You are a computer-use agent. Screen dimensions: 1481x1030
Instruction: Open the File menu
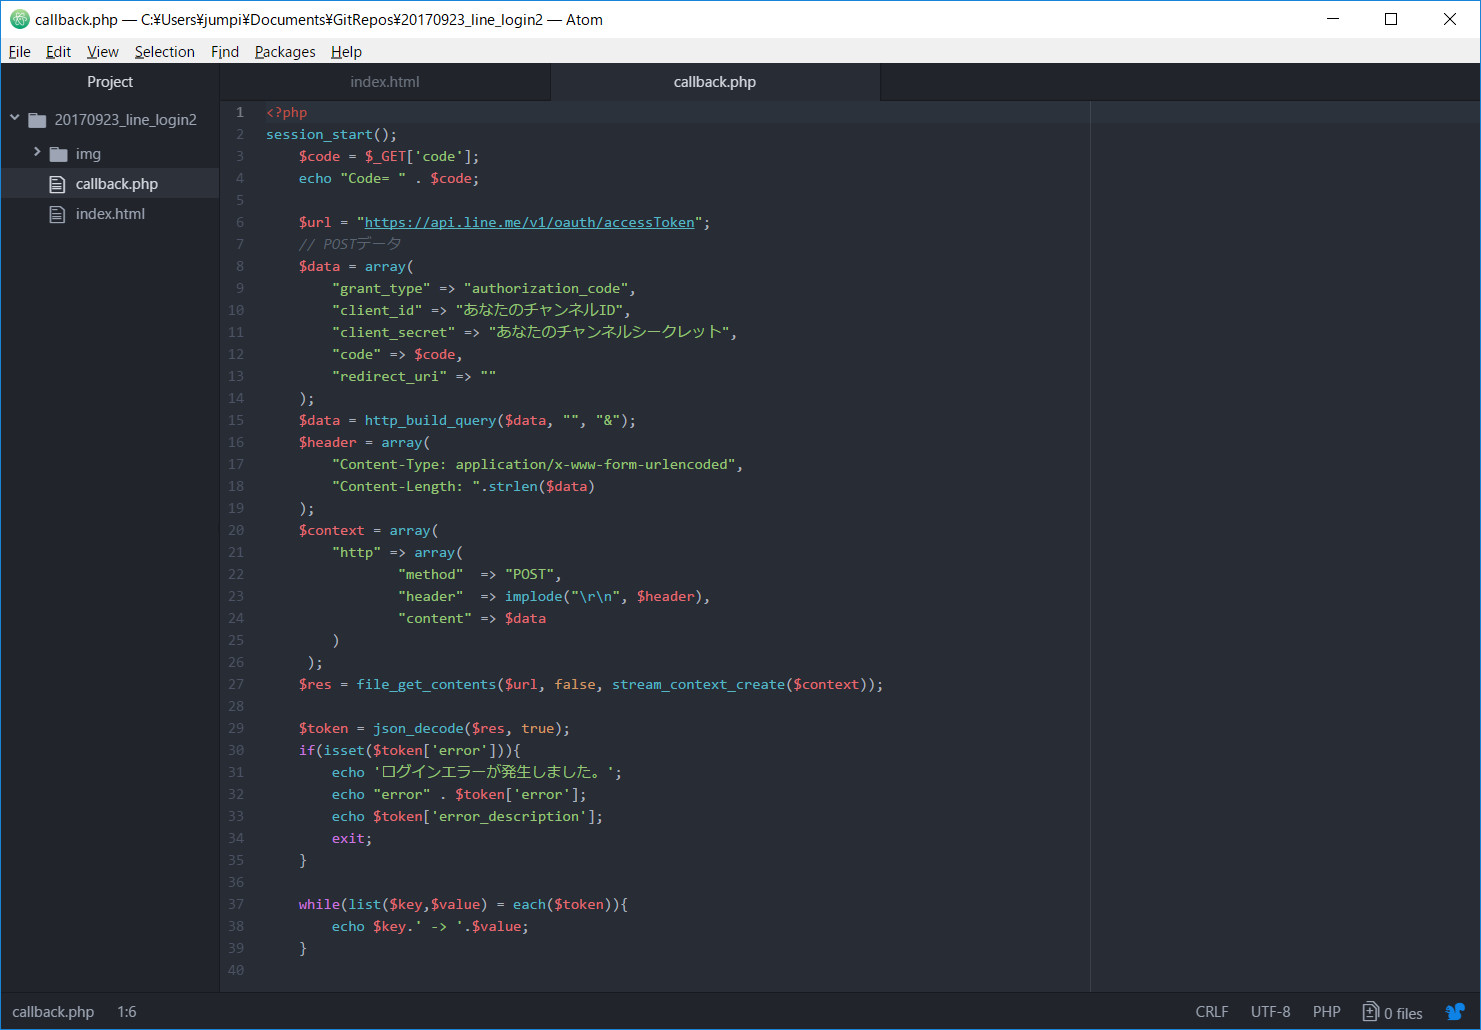point(20,52)
